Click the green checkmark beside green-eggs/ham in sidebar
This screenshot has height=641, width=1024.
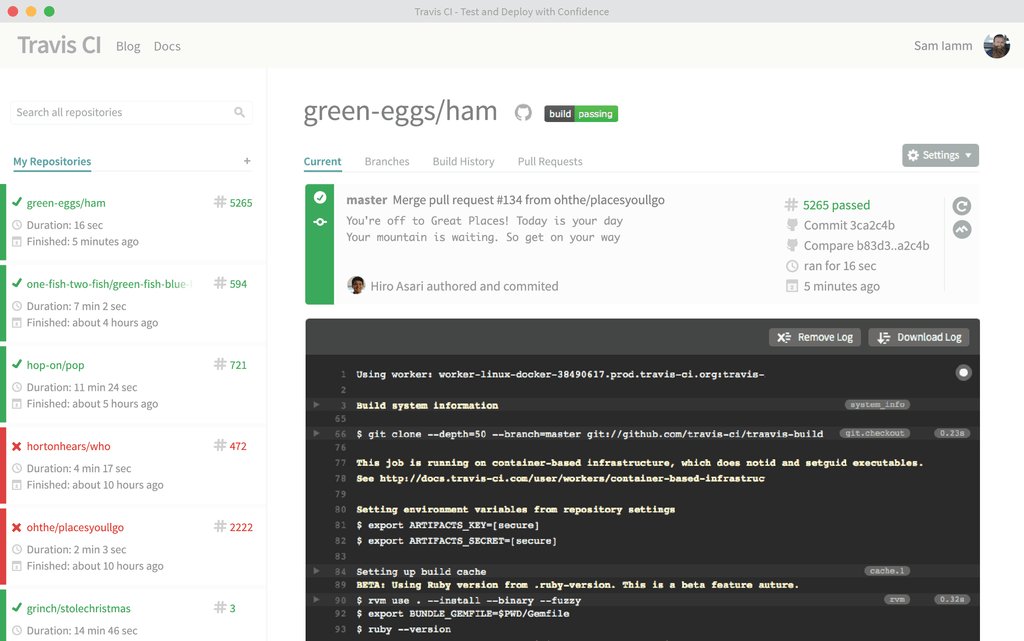(x=17, y=202)
